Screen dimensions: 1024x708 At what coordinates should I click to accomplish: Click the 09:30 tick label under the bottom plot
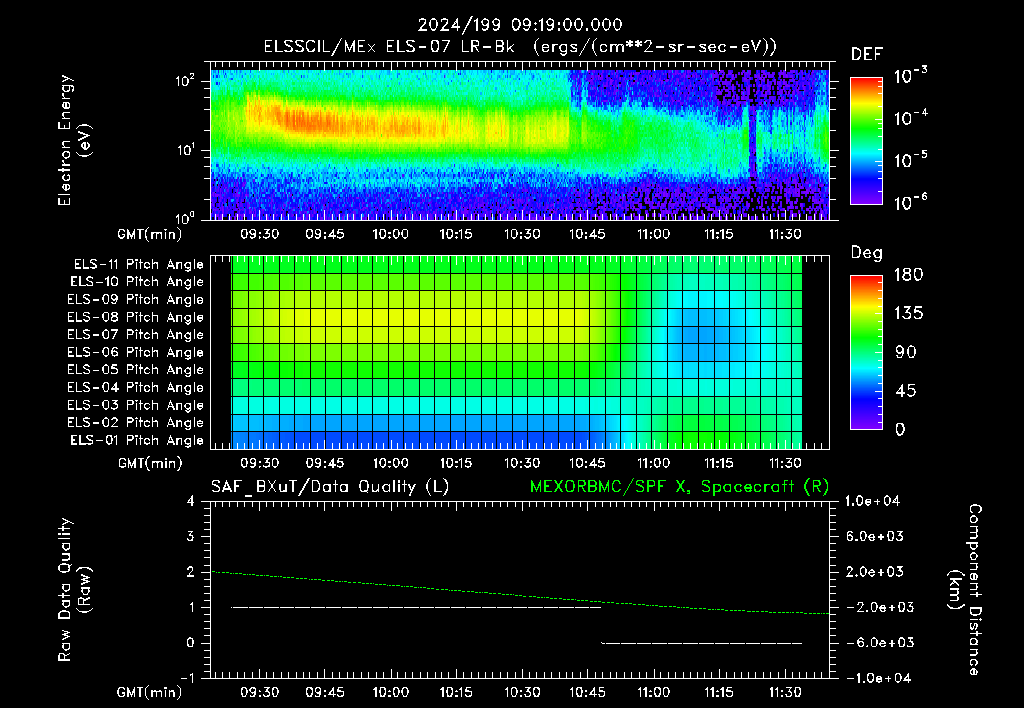(259, 692)
